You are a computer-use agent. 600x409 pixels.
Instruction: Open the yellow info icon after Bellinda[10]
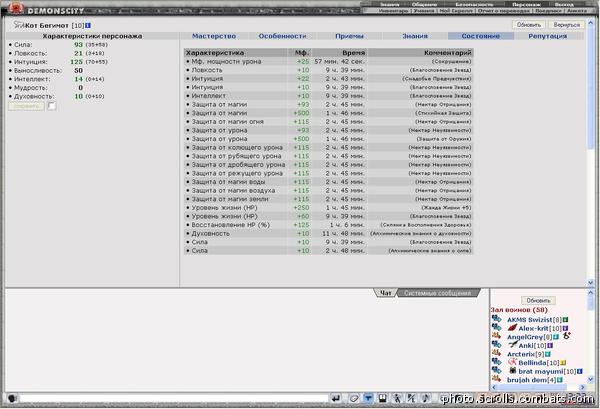click(x=563, y=363)
